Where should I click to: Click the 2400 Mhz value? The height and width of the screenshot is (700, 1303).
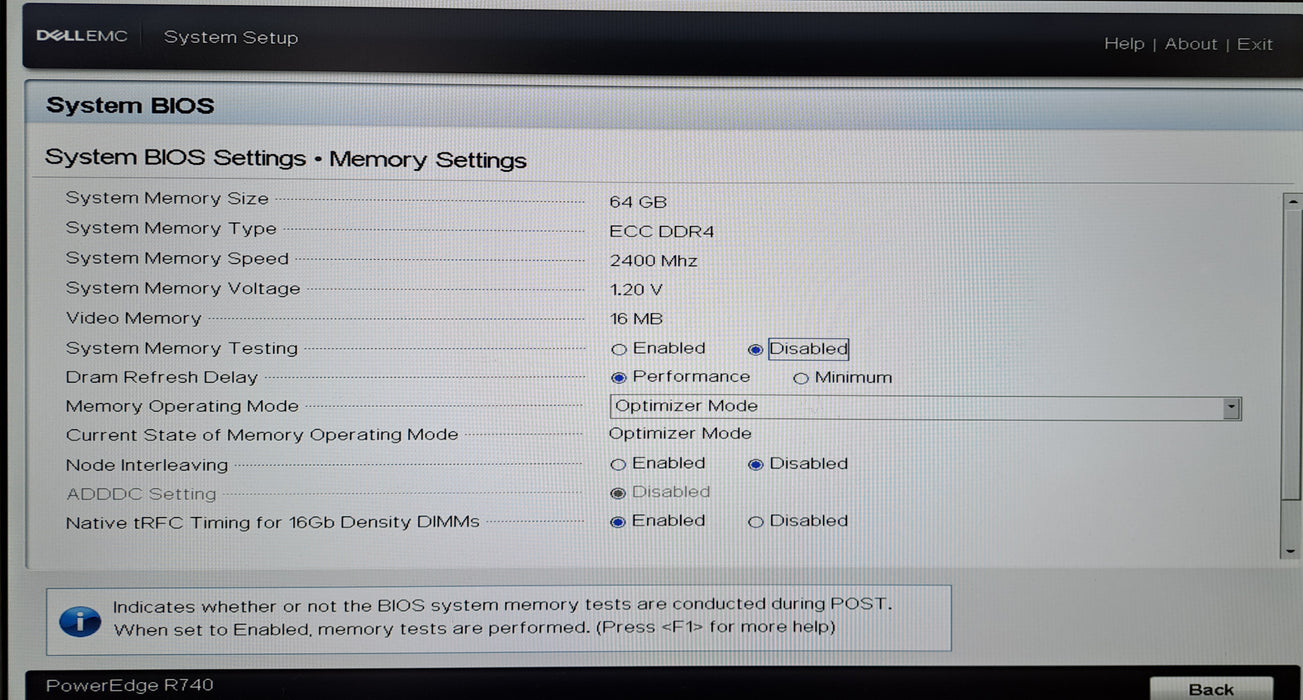(654, 261)
